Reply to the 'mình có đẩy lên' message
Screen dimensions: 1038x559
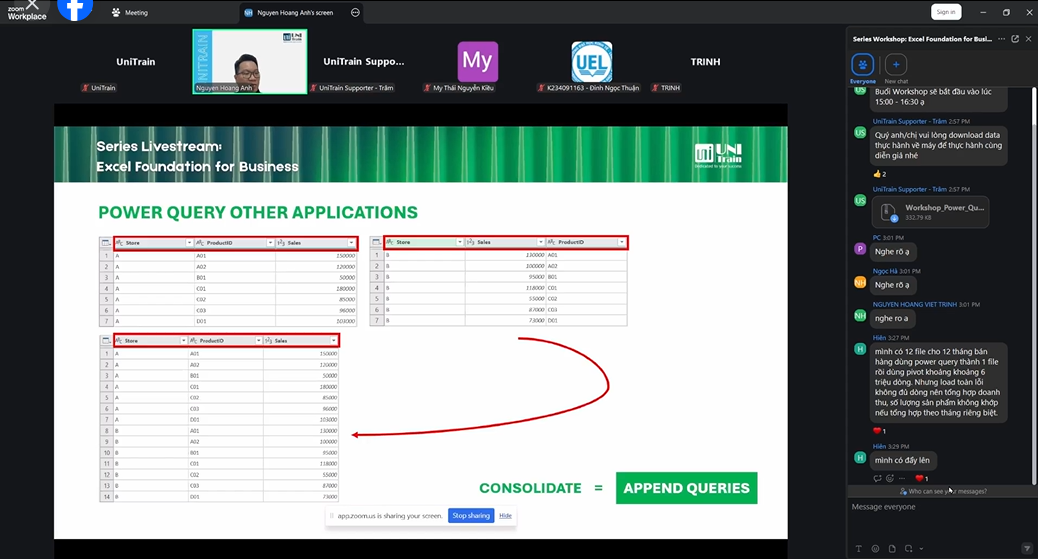(x=877, y=478)
